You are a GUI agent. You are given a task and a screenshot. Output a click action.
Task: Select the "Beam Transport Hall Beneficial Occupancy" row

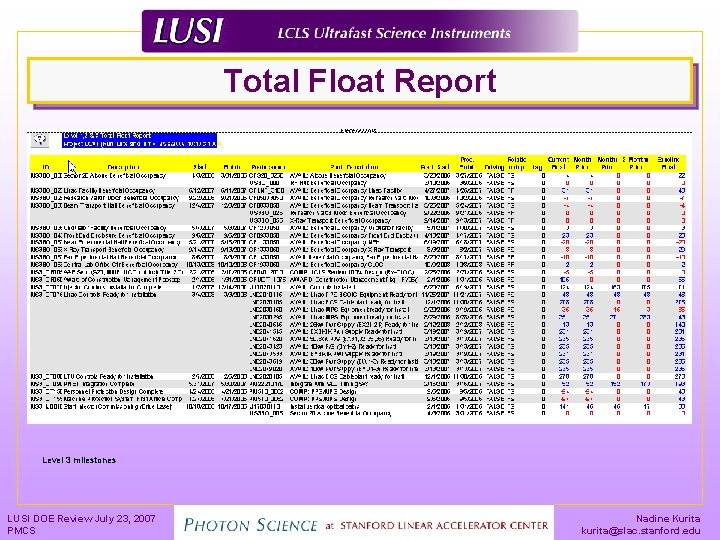point(358,206)
